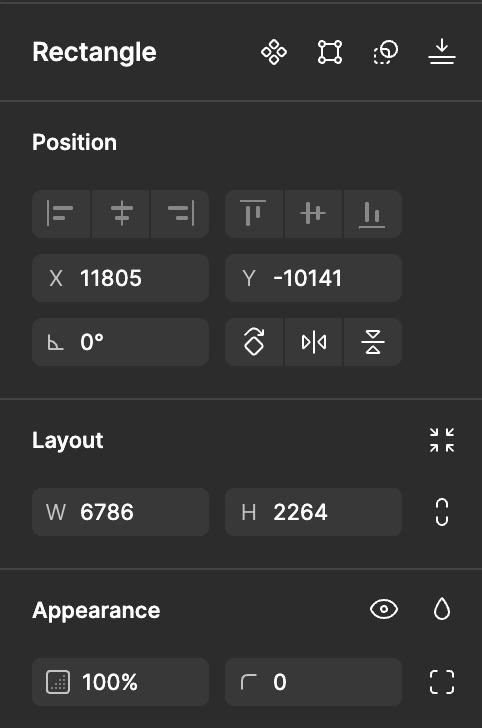482x728 pixels.
Task: Open the export download icon
Action: 442,52
